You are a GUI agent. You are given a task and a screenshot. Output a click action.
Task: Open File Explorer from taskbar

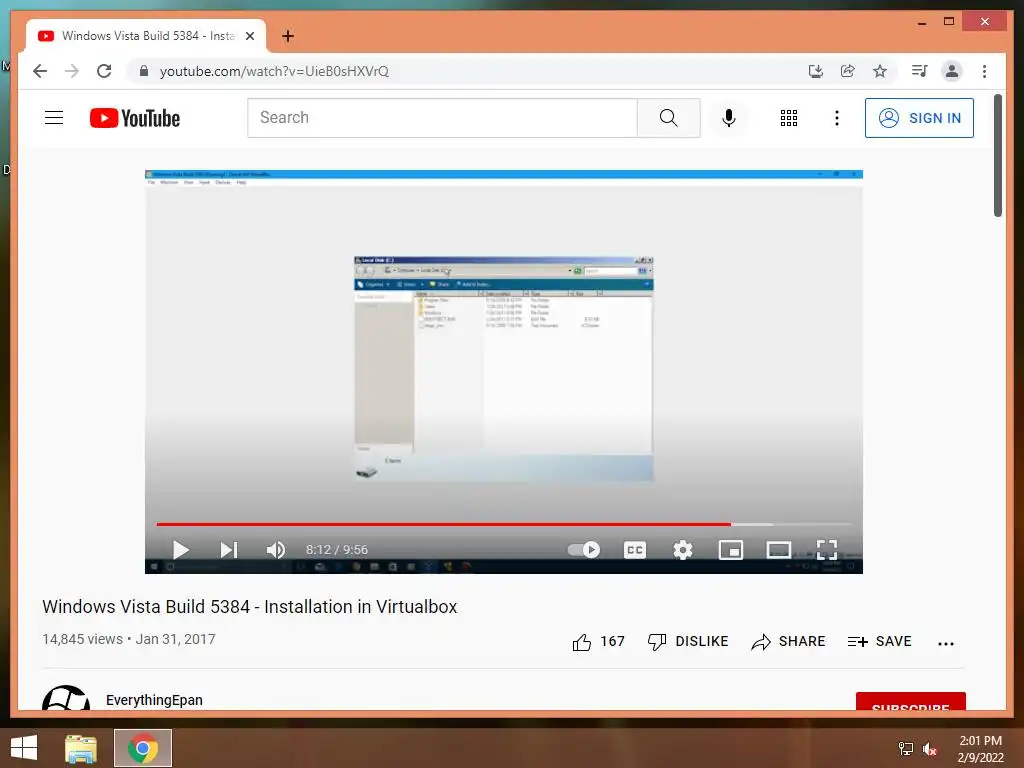click(x=81, y=748)
